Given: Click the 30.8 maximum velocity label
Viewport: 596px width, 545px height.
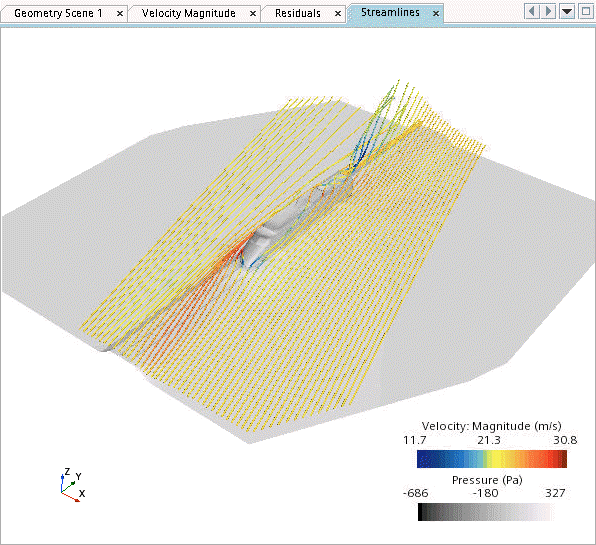Looking at the screenshot, I should pyautogui.click(x=565, y=440).
